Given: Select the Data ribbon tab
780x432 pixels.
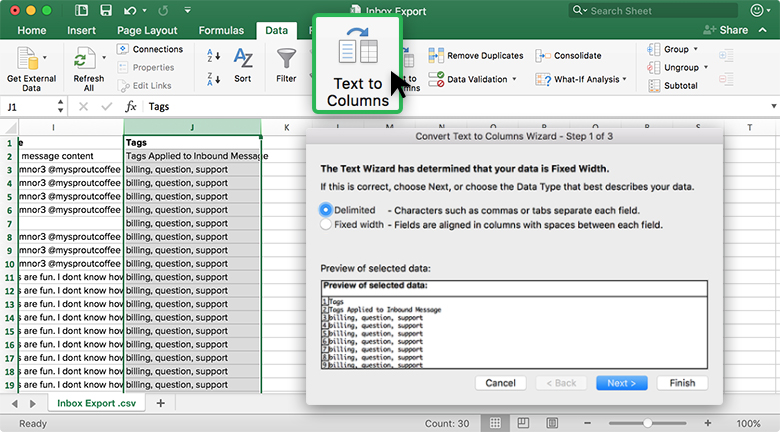Looking at the screenshot, I should (x=277, y=30).
